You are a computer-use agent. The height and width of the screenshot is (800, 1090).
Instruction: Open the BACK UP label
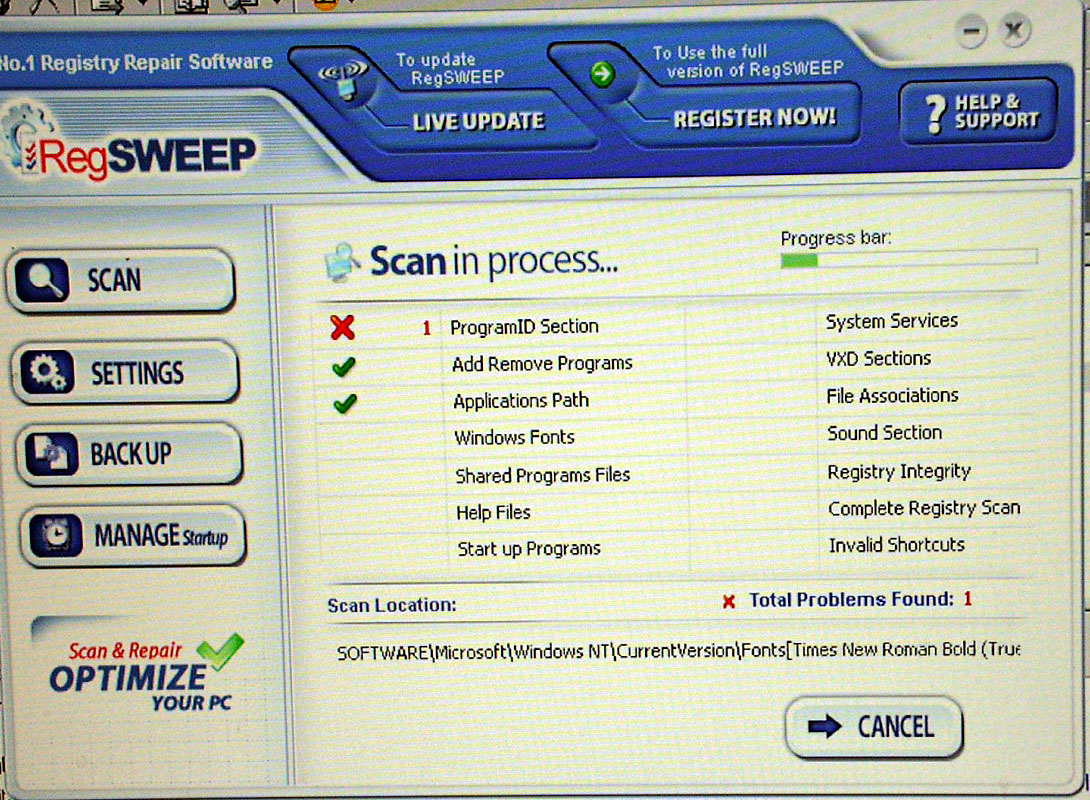coord(131,454)
